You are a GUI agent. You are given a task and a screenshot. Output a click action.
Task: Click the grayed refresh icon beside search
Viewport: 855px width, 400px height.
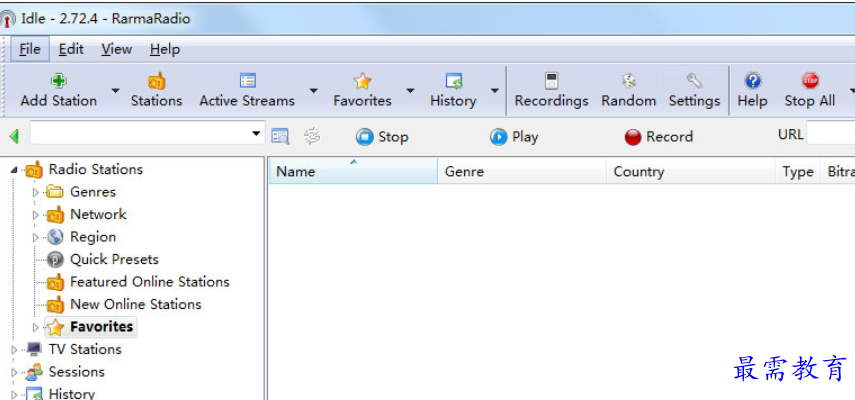[x=312, y=136]
